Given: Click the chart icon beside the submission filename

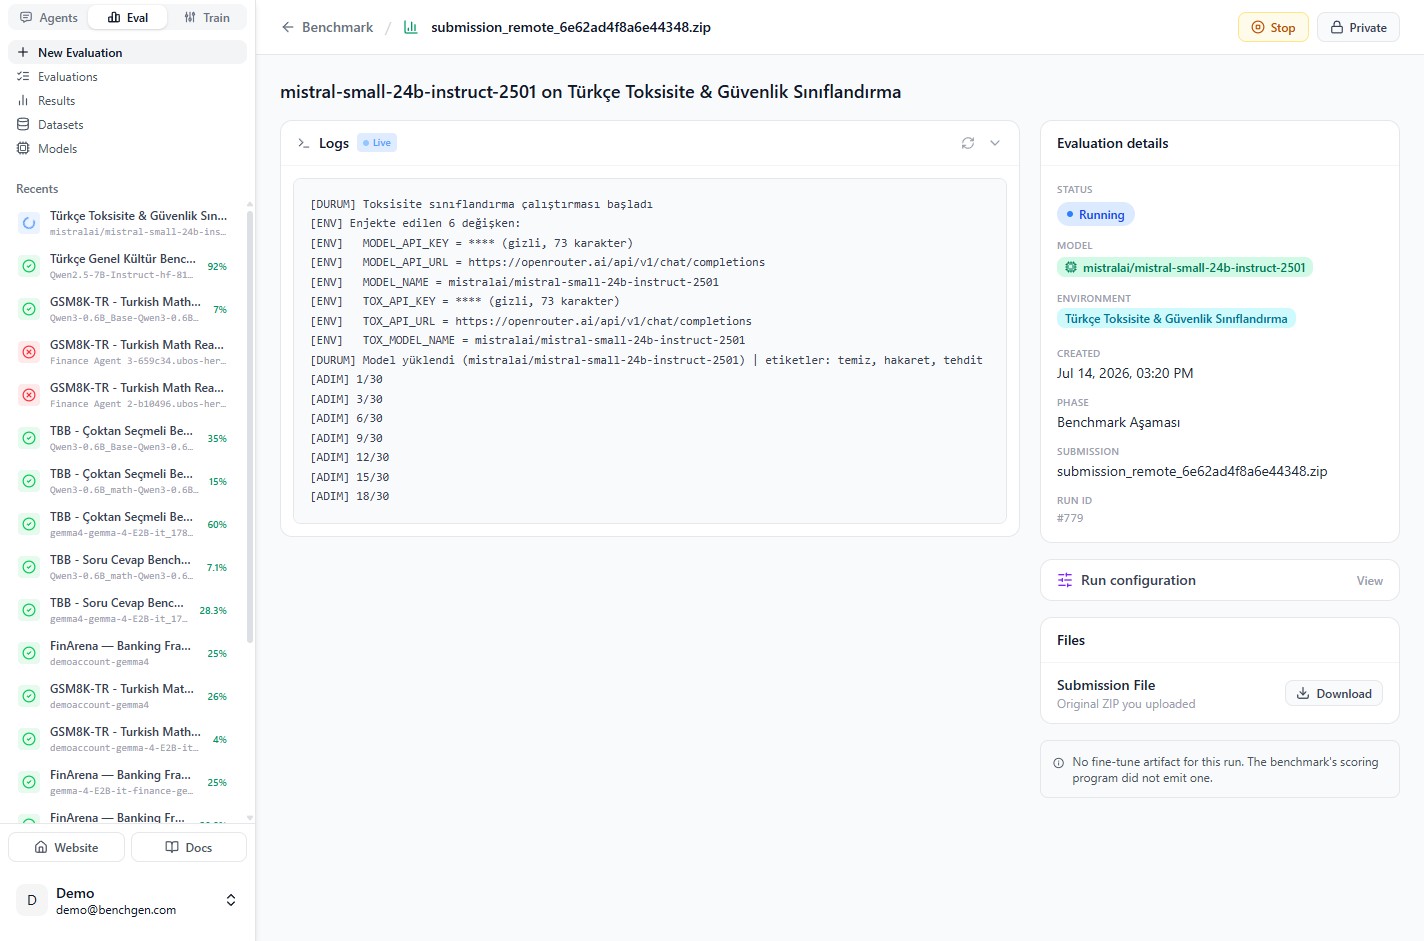Looking at the screenshot, I should [x=410, y=27].
